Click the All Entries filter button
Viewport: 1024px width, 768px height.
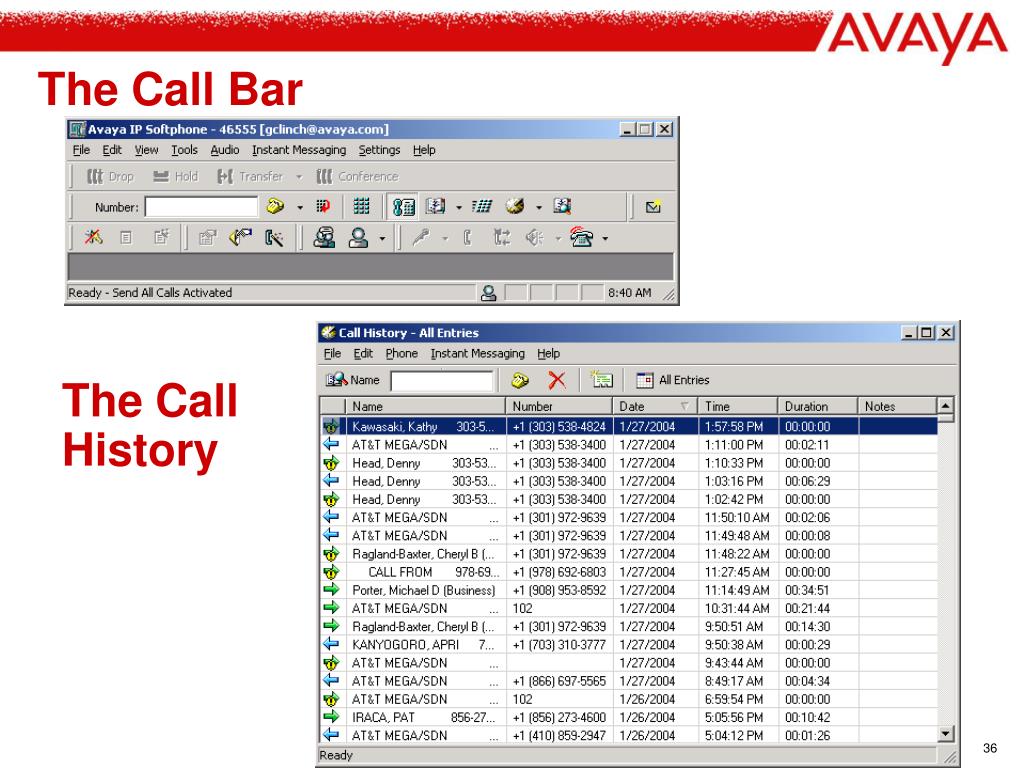click(673, 380)
